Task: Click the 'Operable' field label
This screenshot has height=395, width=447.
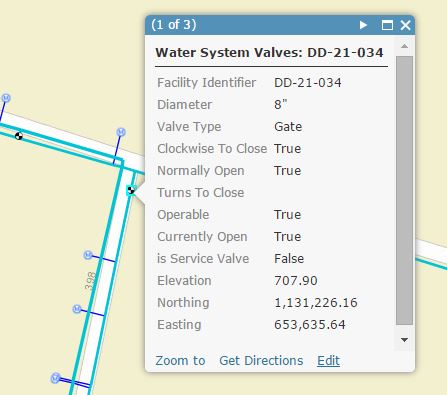Action: [183, 215]
